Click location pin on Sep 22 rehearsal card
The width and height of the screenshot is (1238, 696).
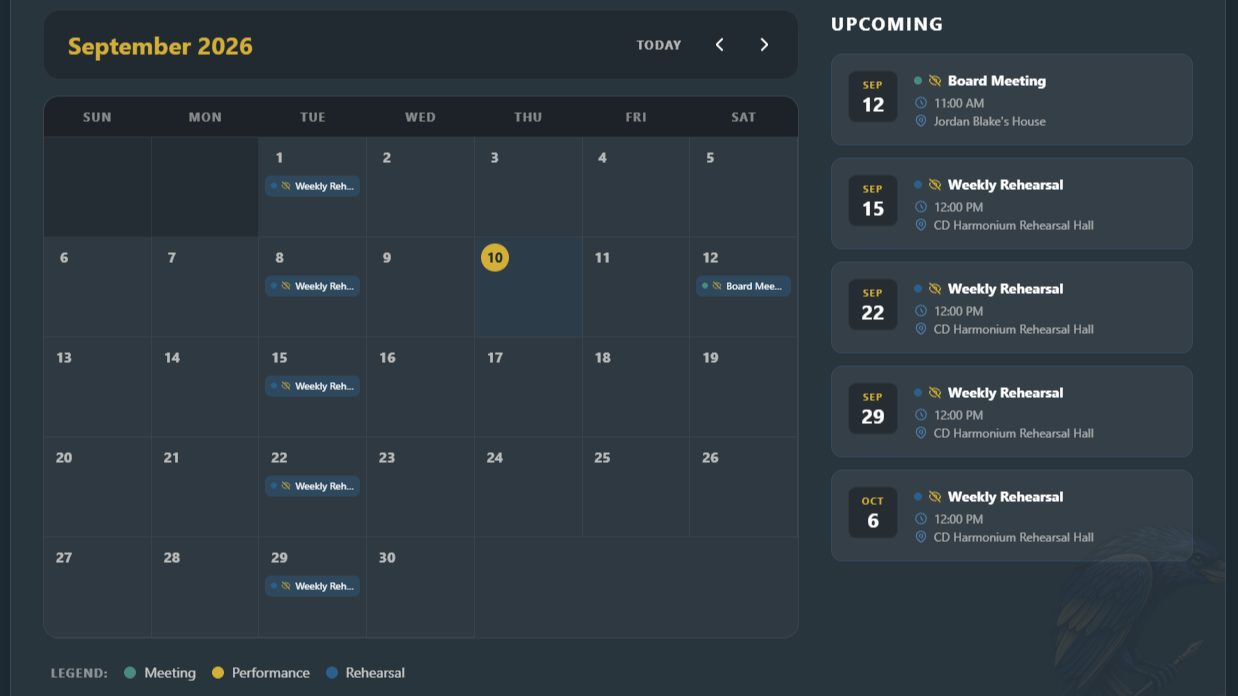pos(921,329)
